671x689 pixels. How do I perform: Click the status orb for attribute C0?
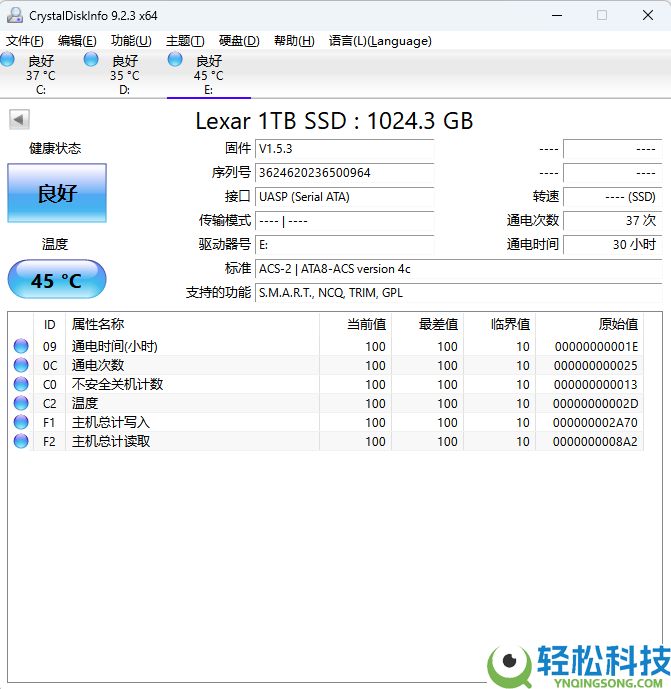(x=21, y=384)
